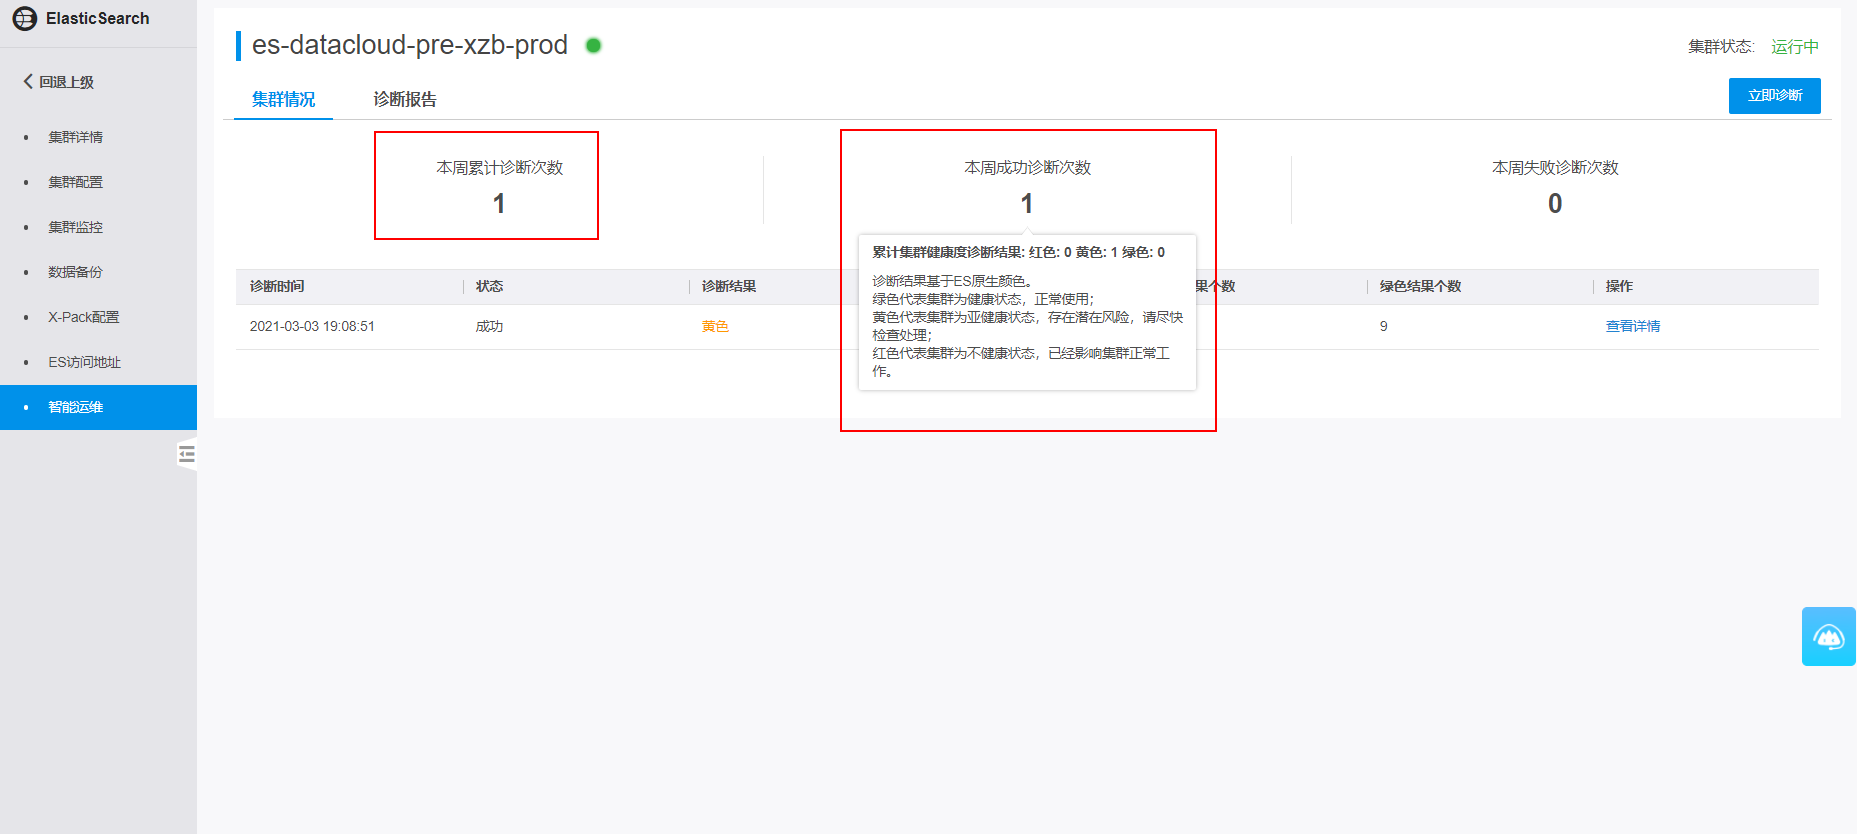Click the 状态 column header
This screenshot has height=834, width=1857.
coord(490,286)
